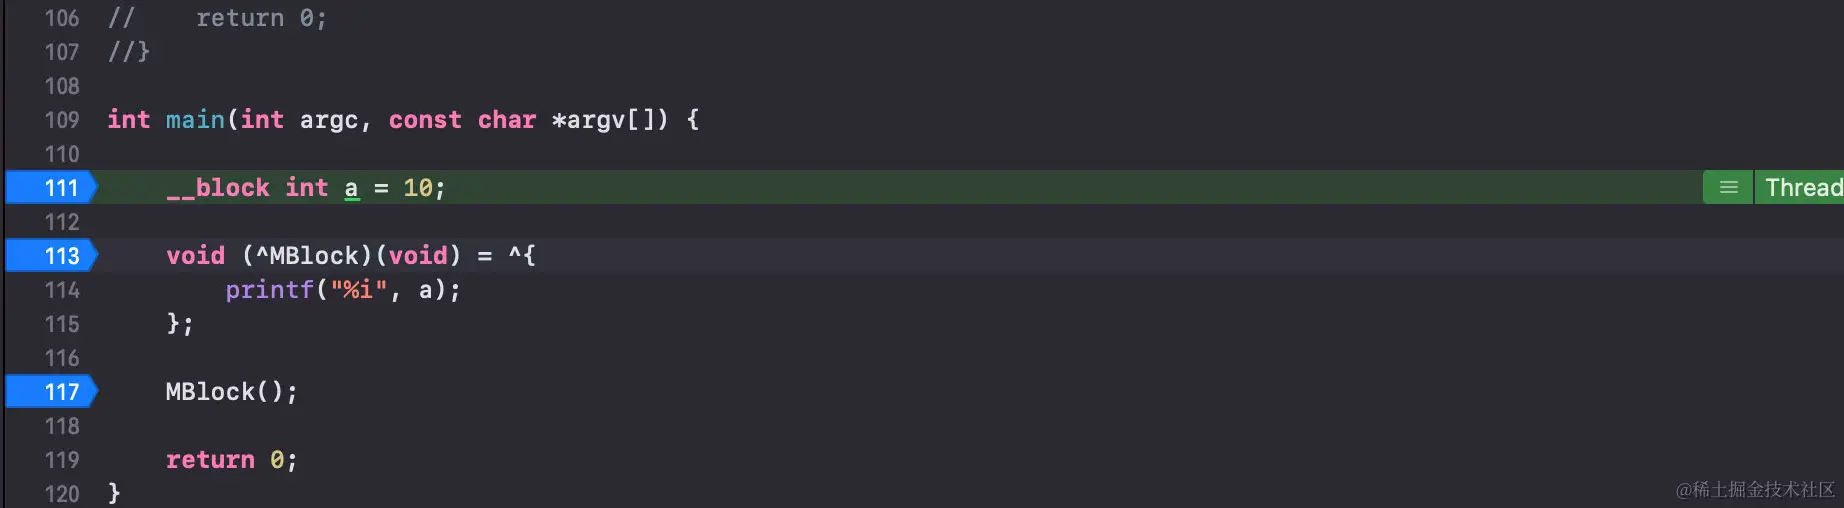Click line number 109 in the gutter
This screenshot has width=1844, height=508.
(62, 120)
